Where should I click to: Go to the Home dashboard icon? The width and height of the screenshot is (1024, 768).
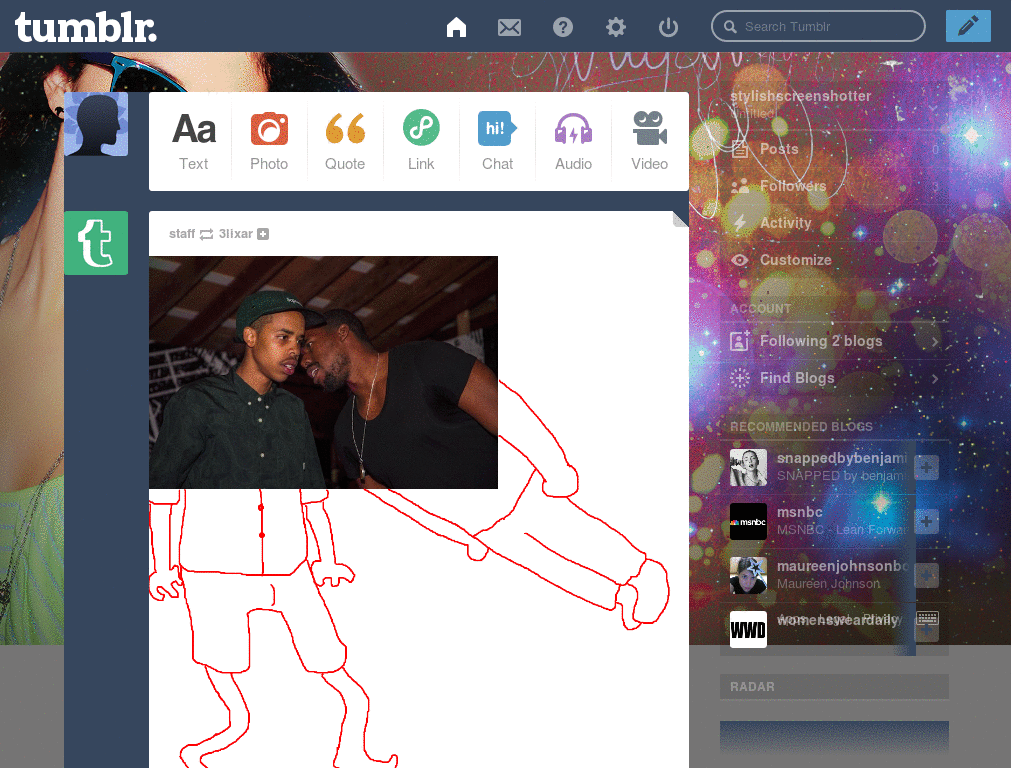click(456, 27)
